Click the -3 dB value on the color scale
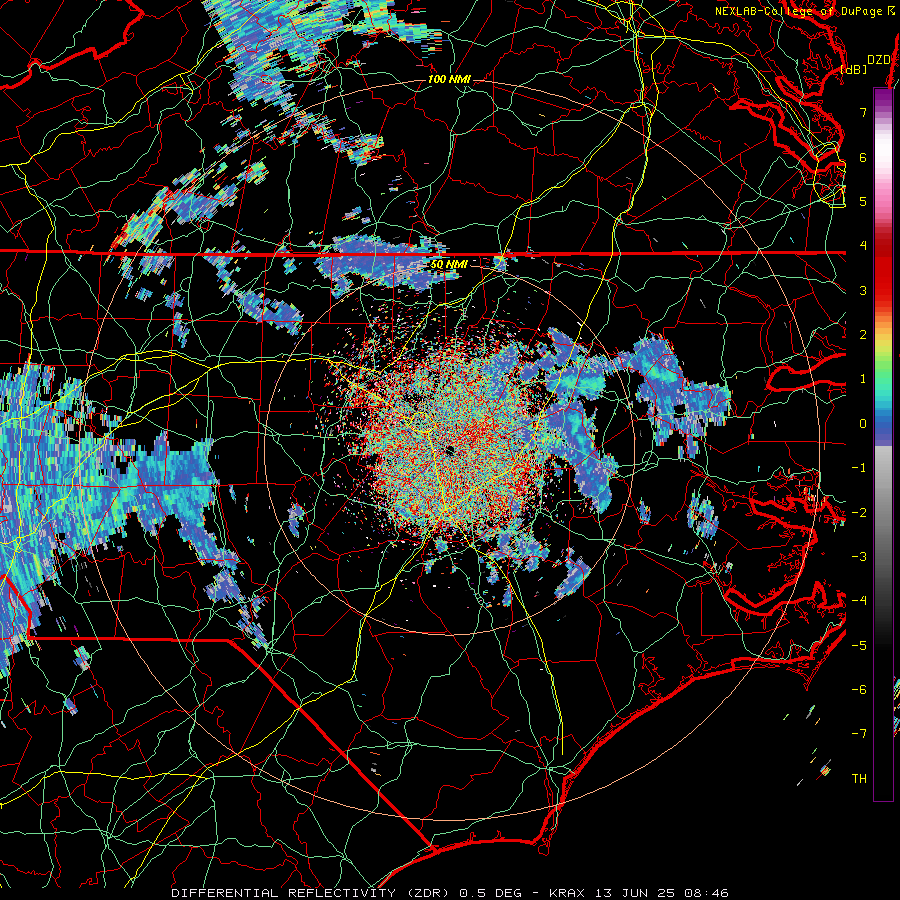Screen dimensions: 900x900 point(859,557)
